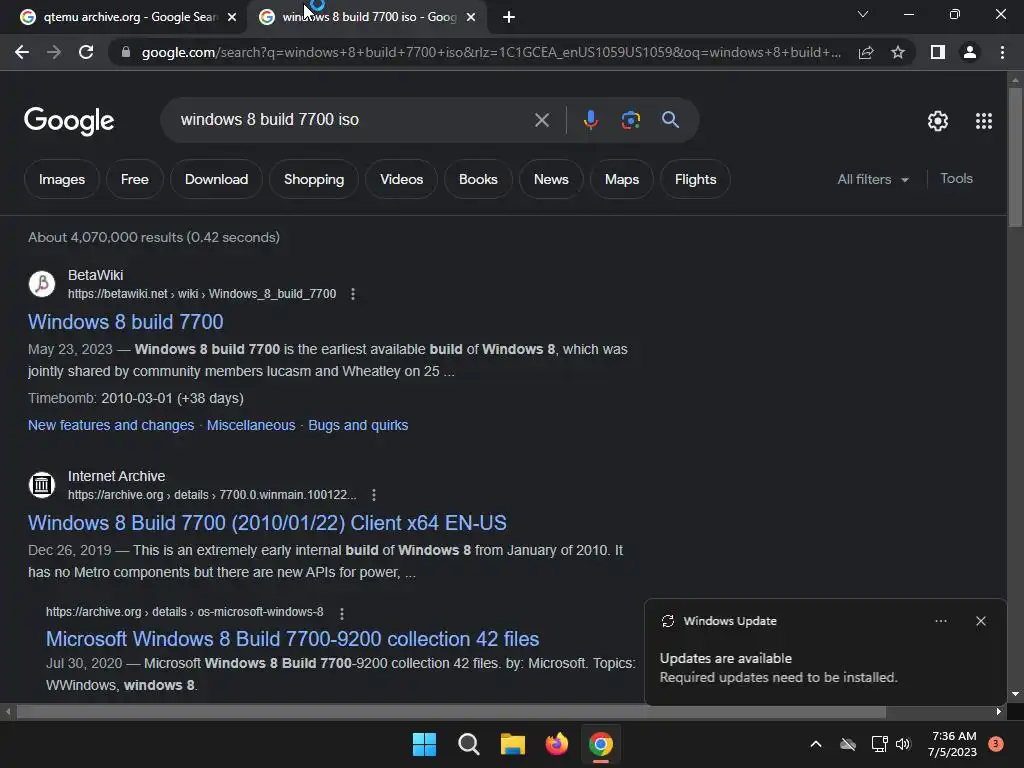
Task: Click the vertical scrollbar thumb
Action: coord(1015,157)
